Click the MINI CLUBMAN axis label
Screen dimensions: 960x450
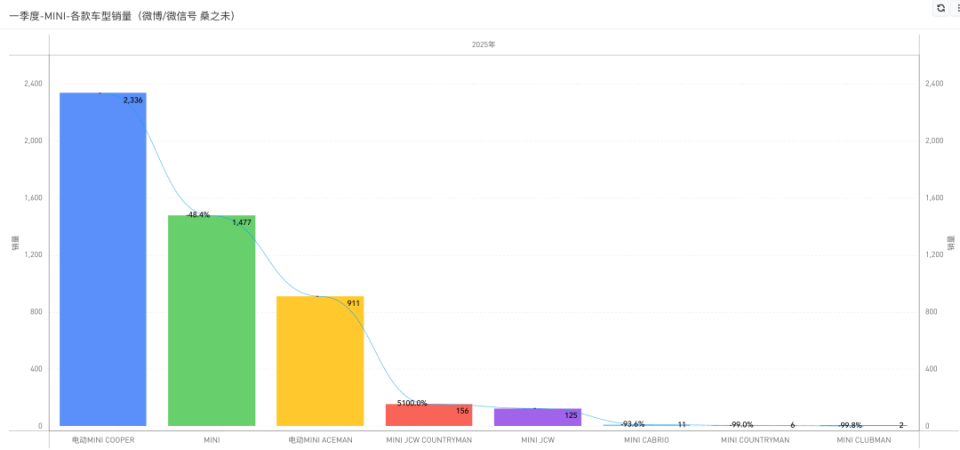pos(864,440)
